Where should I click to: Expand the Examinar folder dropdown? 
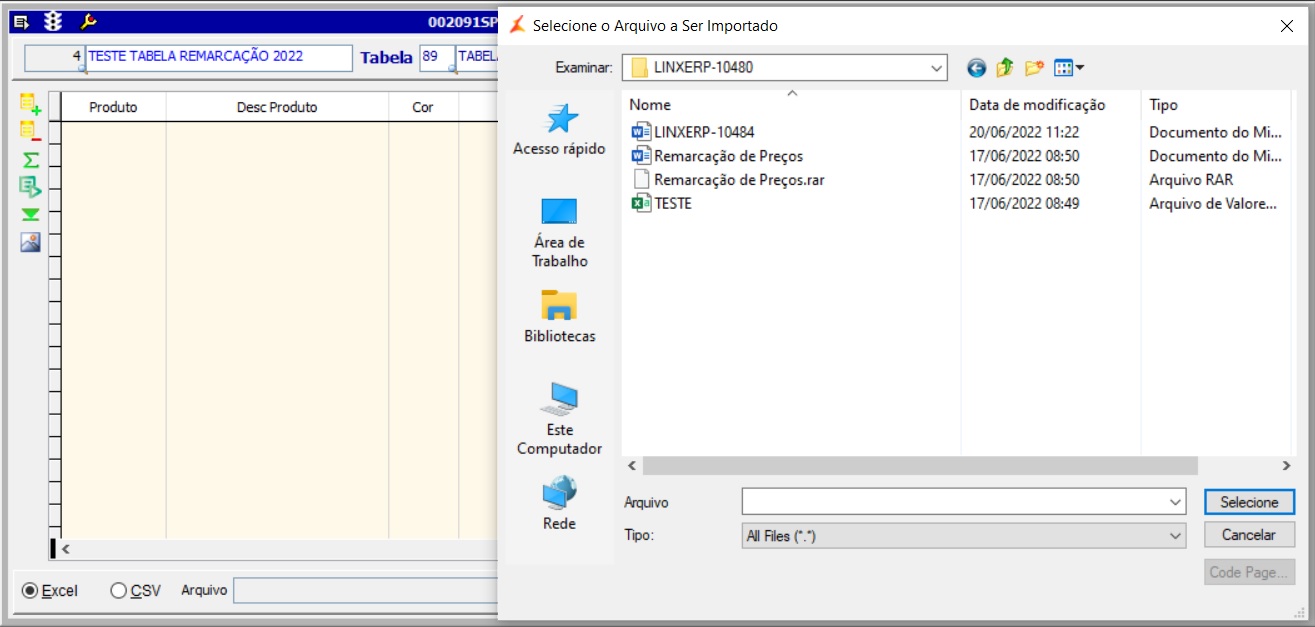[x=936, y=68]
